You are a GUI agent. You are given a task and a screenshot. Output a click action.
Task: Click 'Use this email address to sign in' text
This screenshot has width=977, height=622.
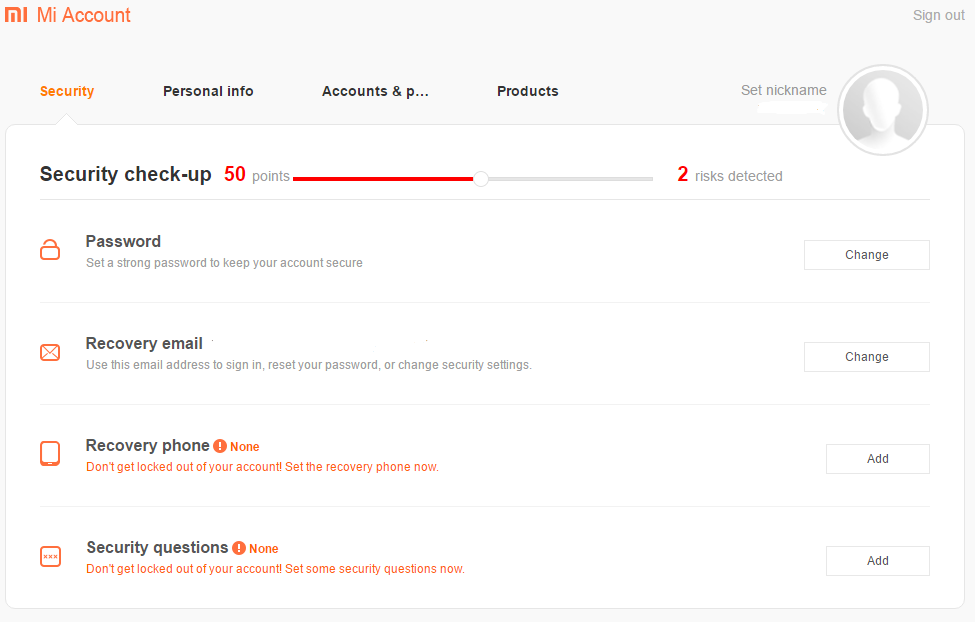[x=309, y=365]
